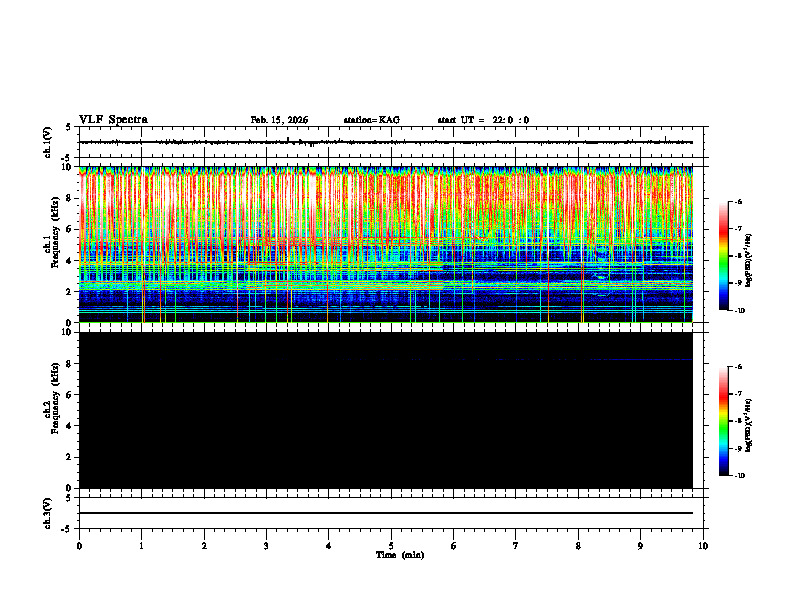
Task: Click the ch.2 colorbar label 'log(PSD)(V²/Hz)'
Action: tap(749, 425)
